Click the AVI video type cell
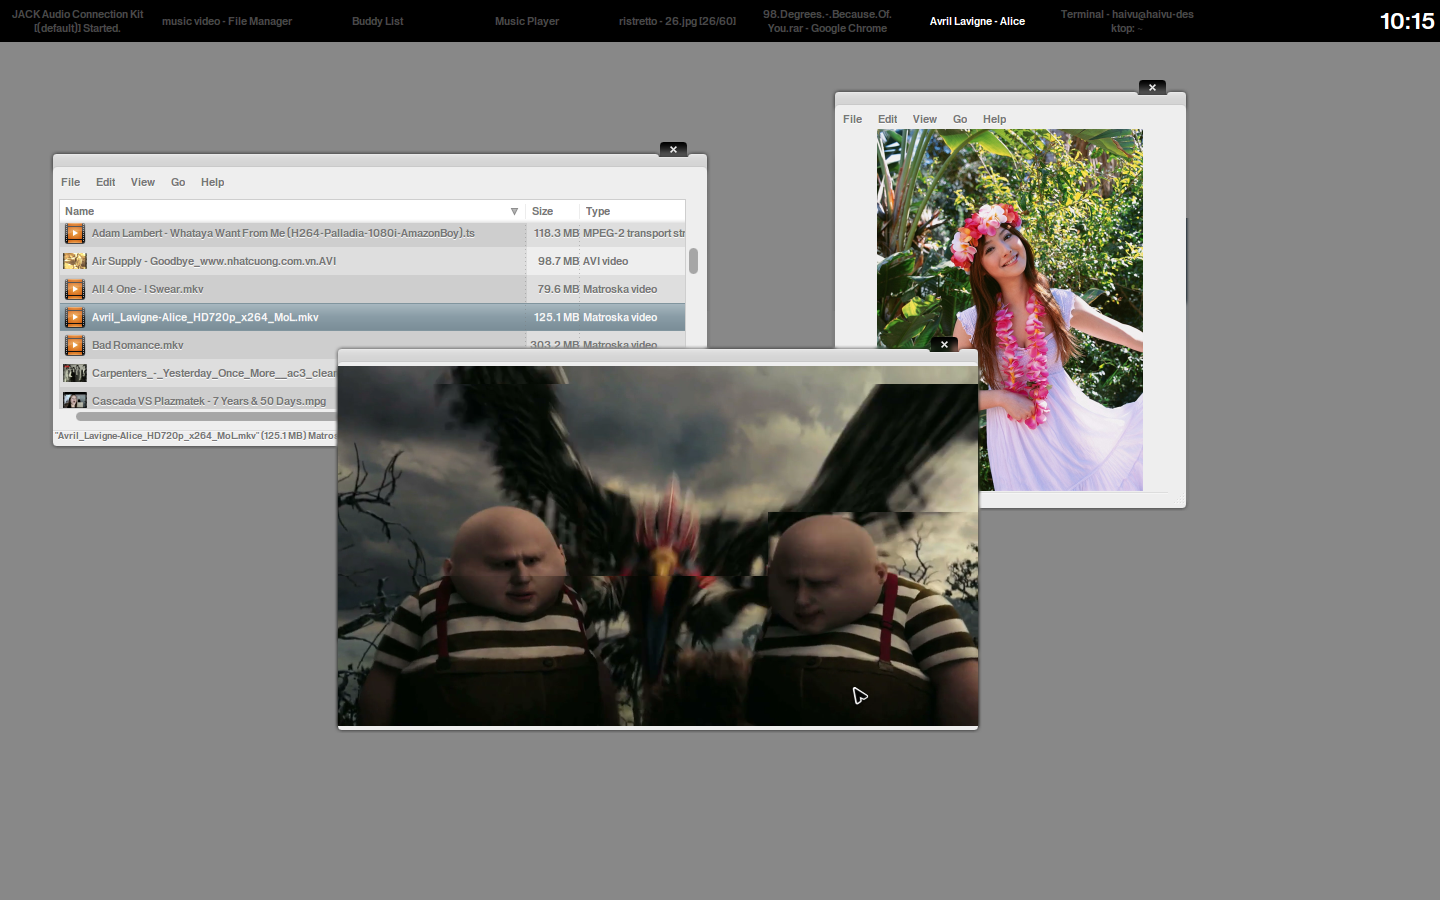 click(x=606, y=261)
